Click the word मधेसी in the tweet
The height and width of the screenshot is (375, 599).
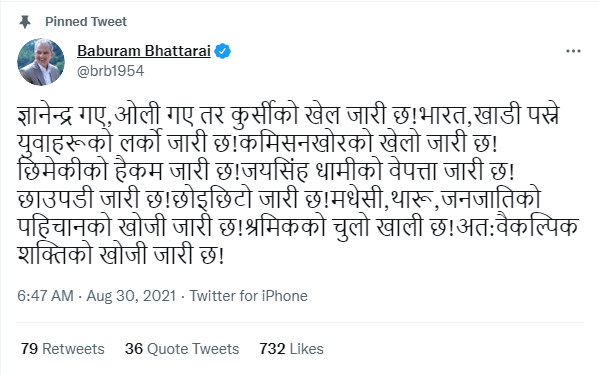[x=357, y=199]
